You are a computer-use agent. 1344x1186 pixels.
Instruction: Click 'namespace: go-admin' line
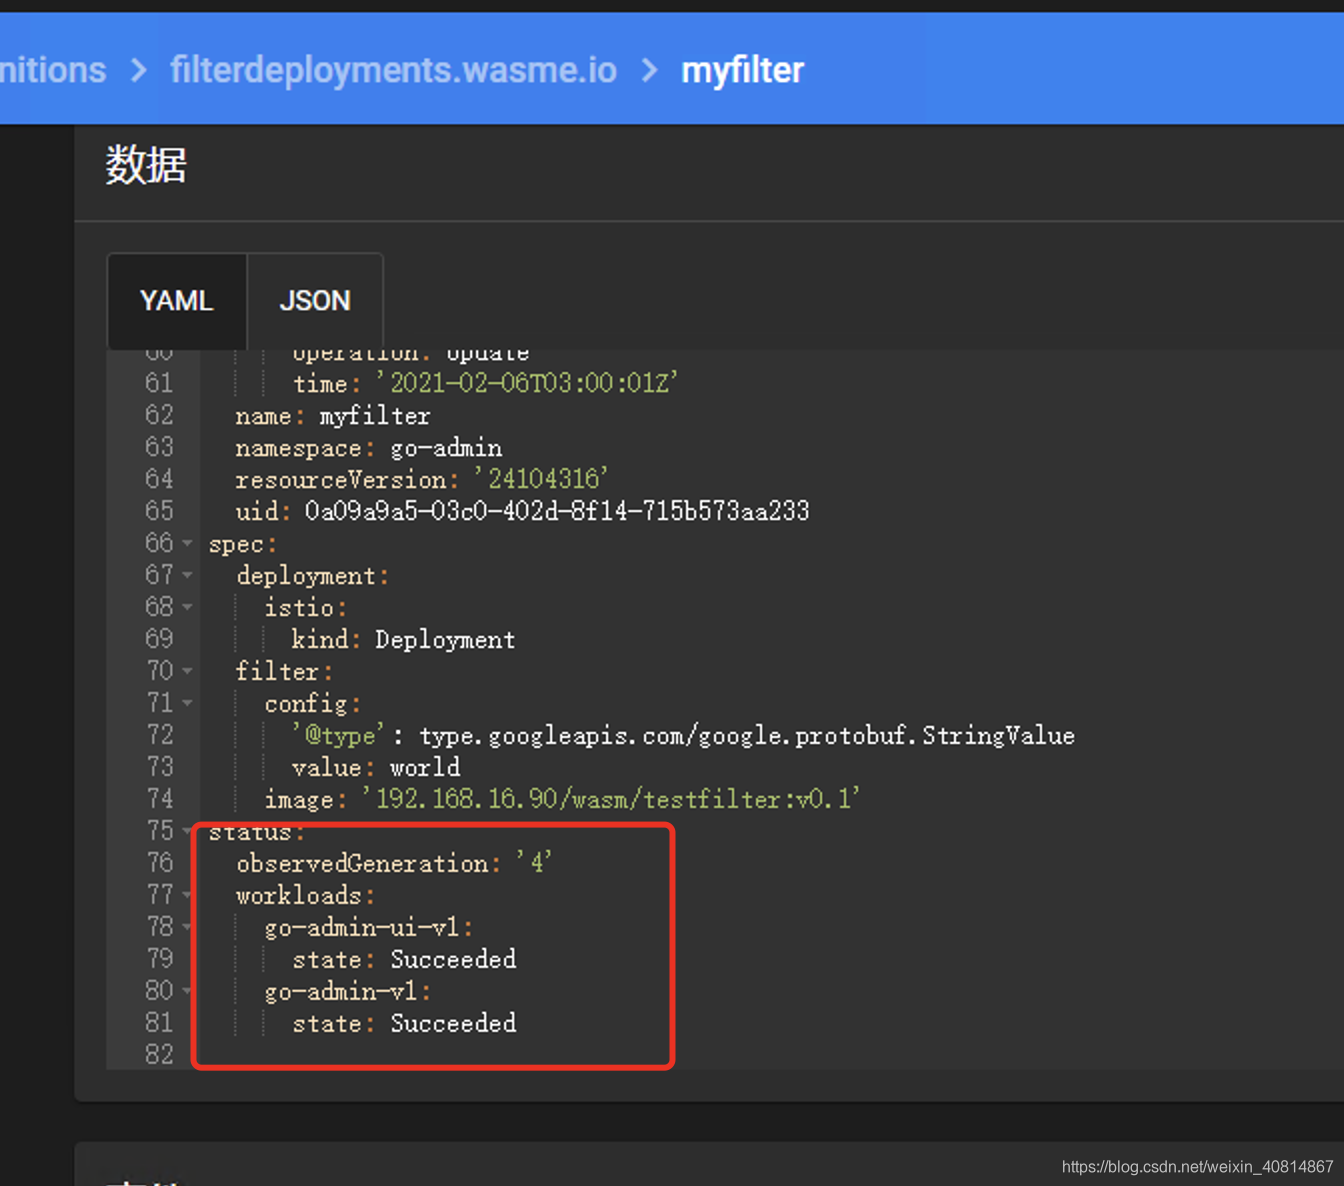369,448
